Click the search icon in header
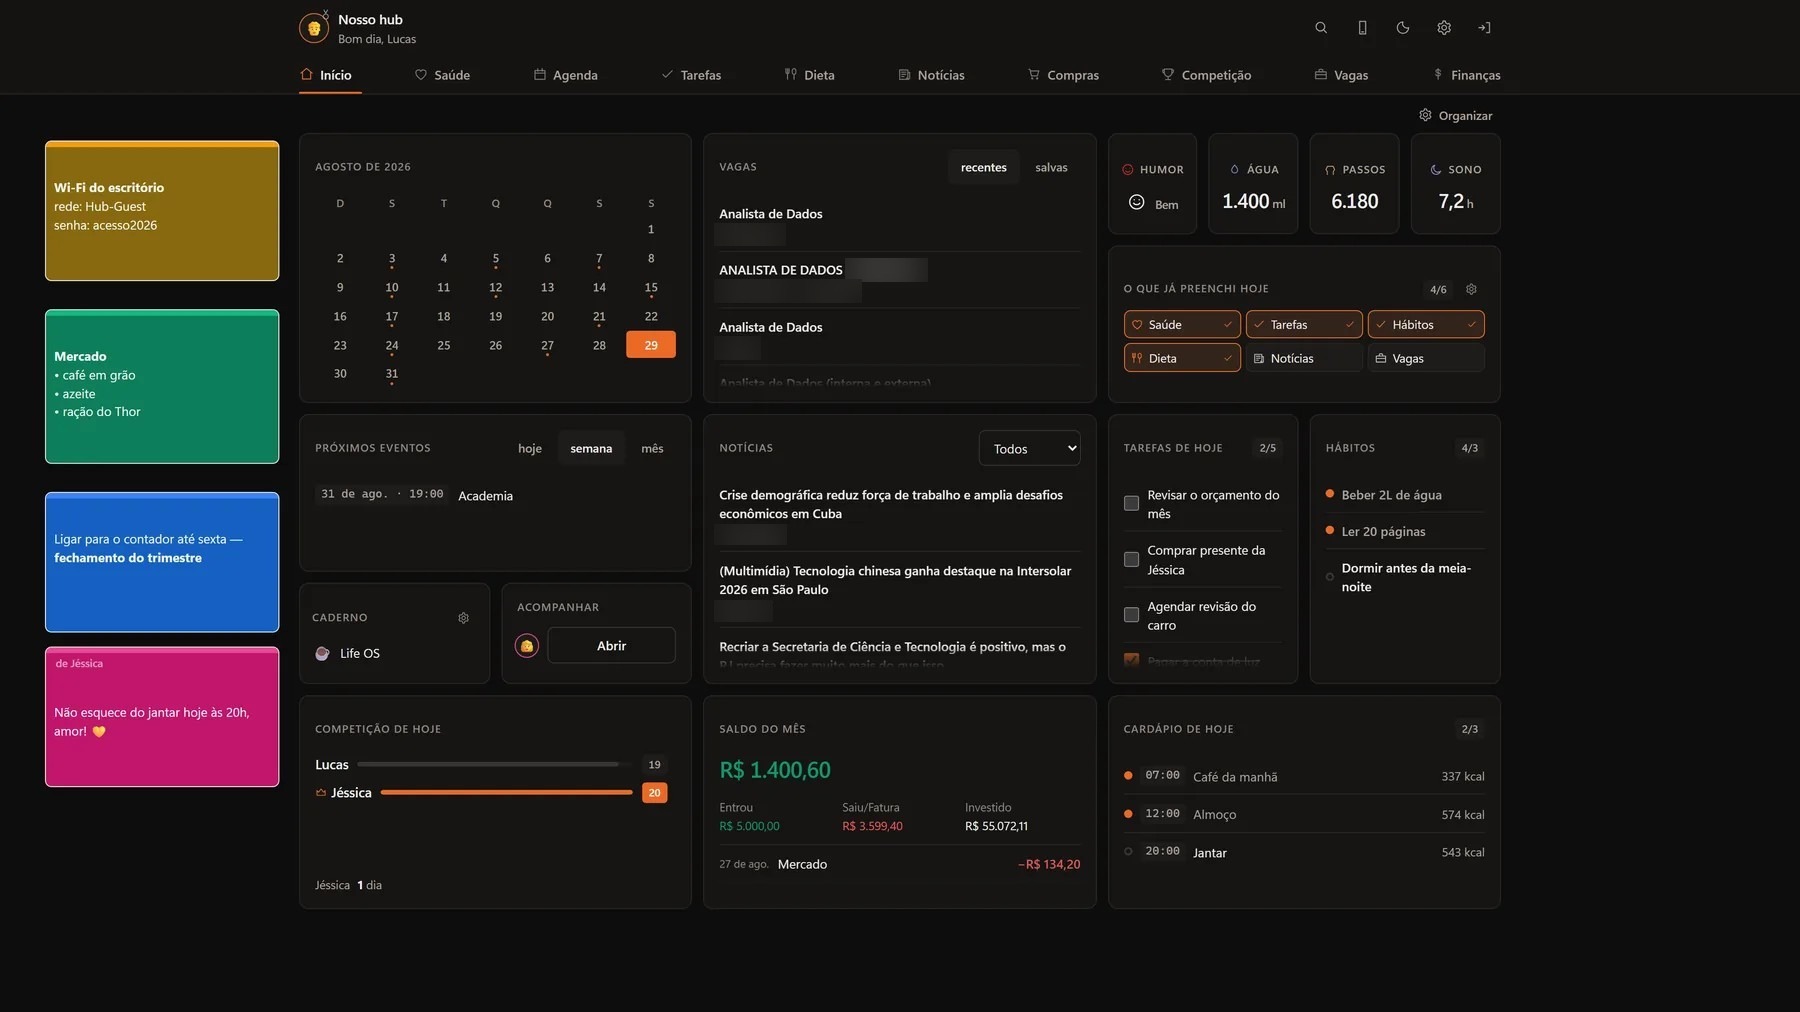 click(x=1321, y=28)
